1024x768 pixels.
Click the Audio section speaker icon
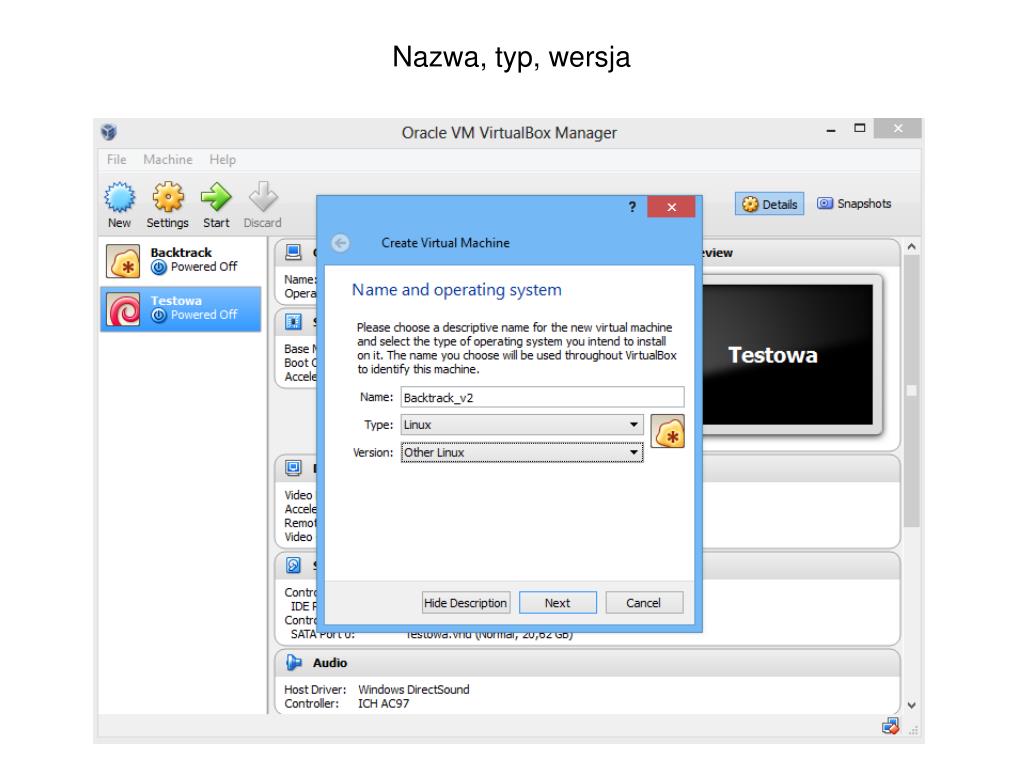tap(294, 663)
